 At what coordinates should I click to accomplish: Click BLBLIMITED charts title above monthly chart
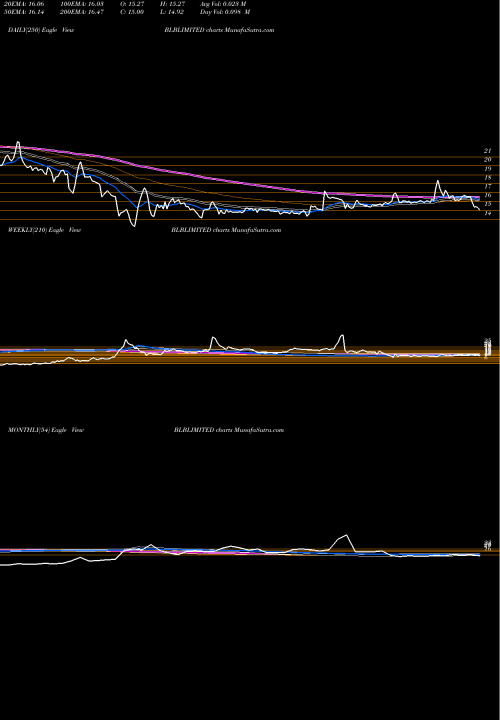(229, 430)
